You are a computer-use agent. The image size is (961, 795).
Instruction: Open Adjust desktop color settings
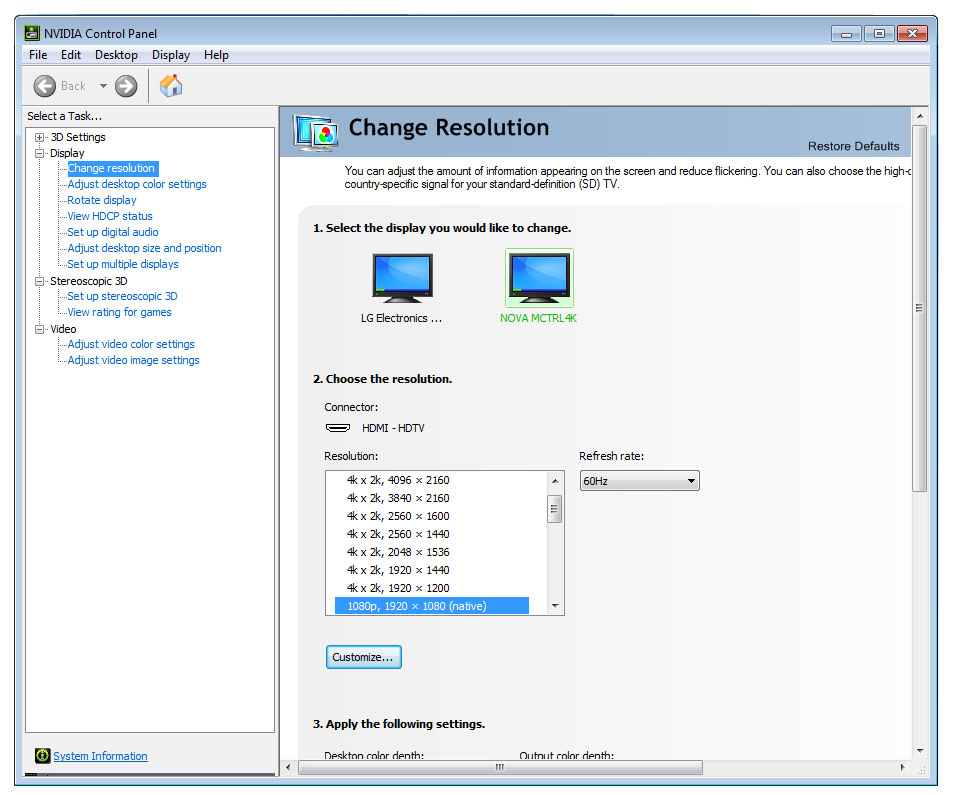click(x=137, y=184)
